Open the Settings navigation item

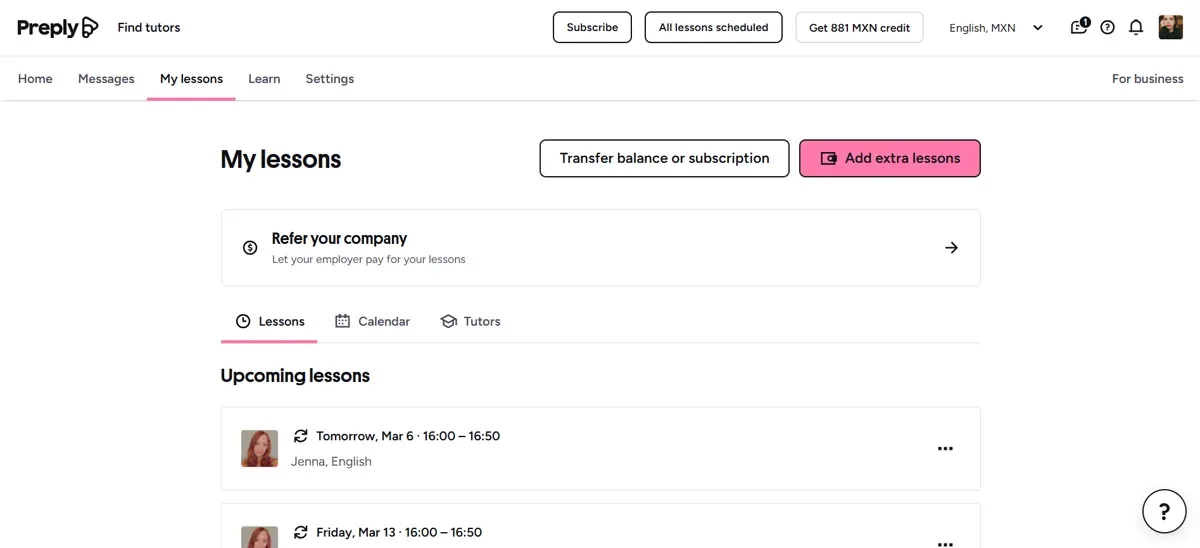coord(329,79)
